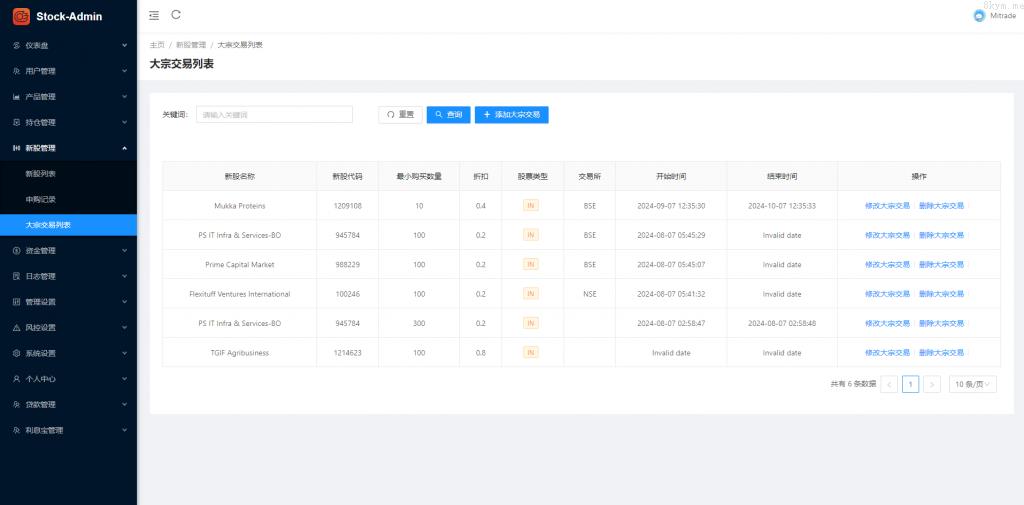The image size is (1024, 505).
Task: Open 风控设置 risk control menu
Action: point(68,328)
